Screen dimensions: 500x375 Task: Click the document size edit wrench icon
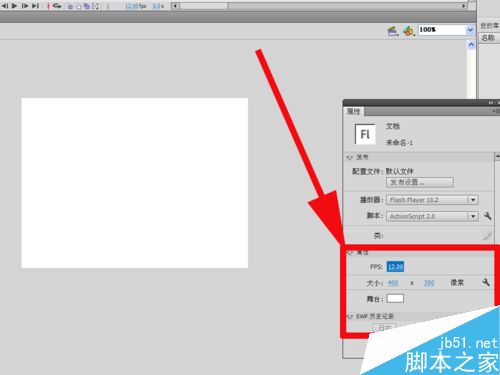[486, 283]
